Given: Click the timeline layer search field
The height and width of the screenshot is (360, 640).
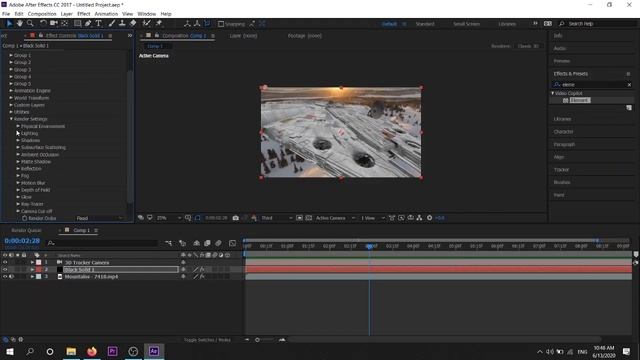Looking at the screenshot, I should 103,243.
